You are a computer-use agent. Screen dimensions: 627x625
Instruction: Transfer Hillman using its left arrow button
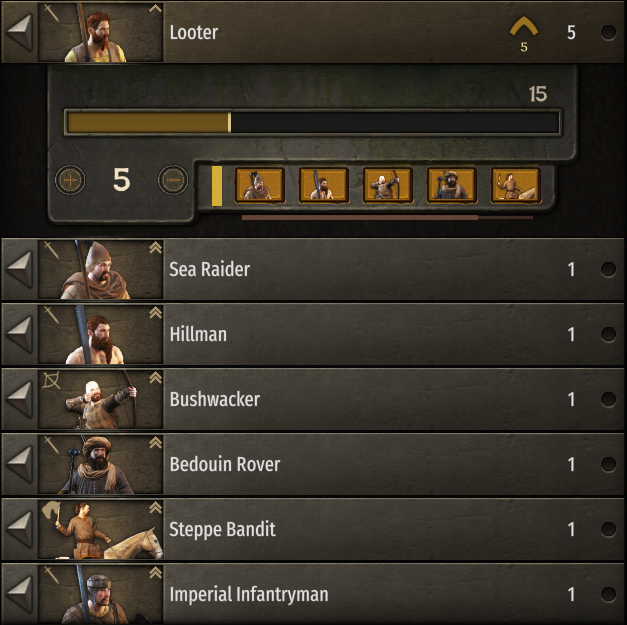(x=20, y=334)
